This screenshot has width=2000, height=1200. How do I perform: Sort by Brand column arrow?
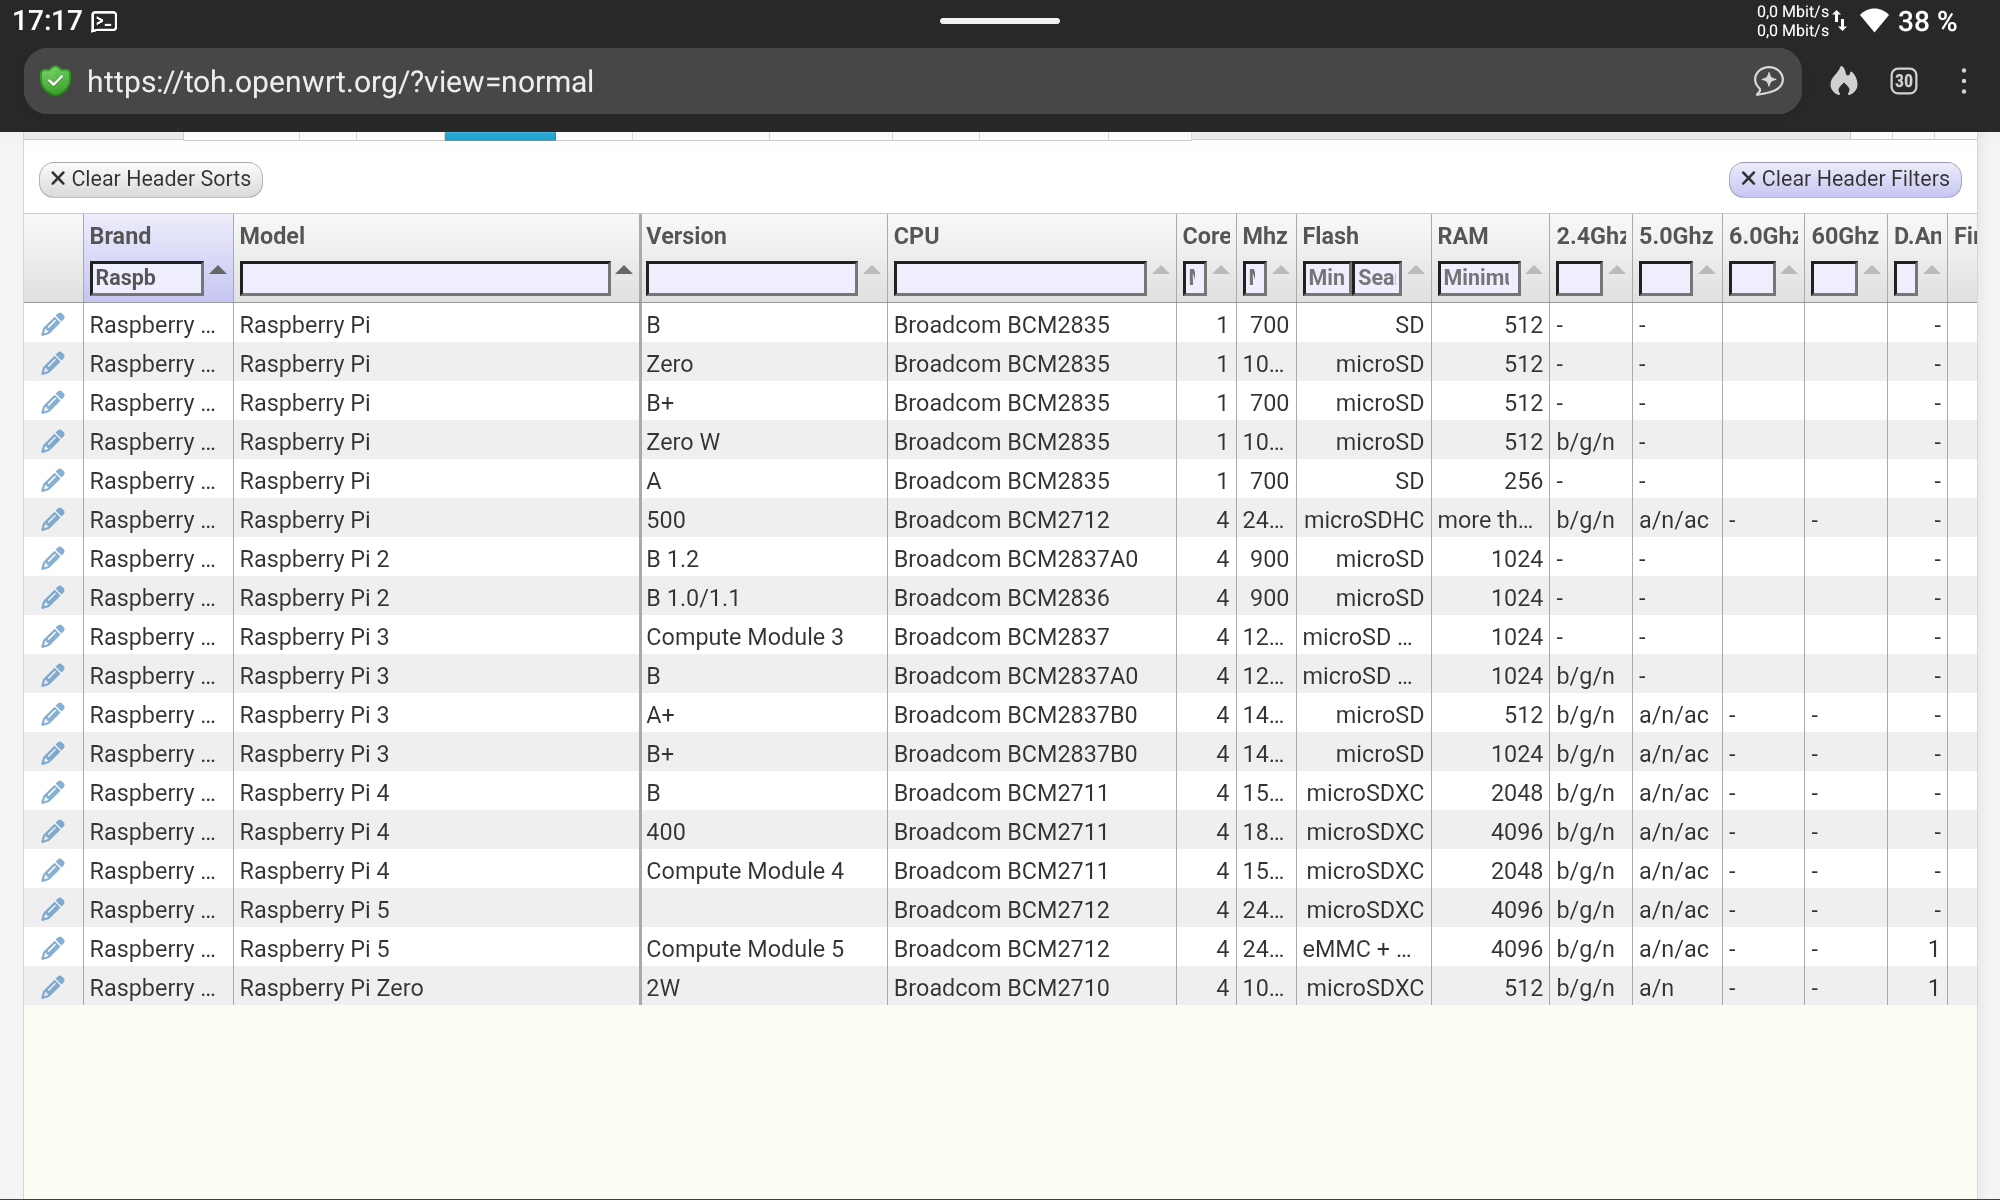click(218, 271)
